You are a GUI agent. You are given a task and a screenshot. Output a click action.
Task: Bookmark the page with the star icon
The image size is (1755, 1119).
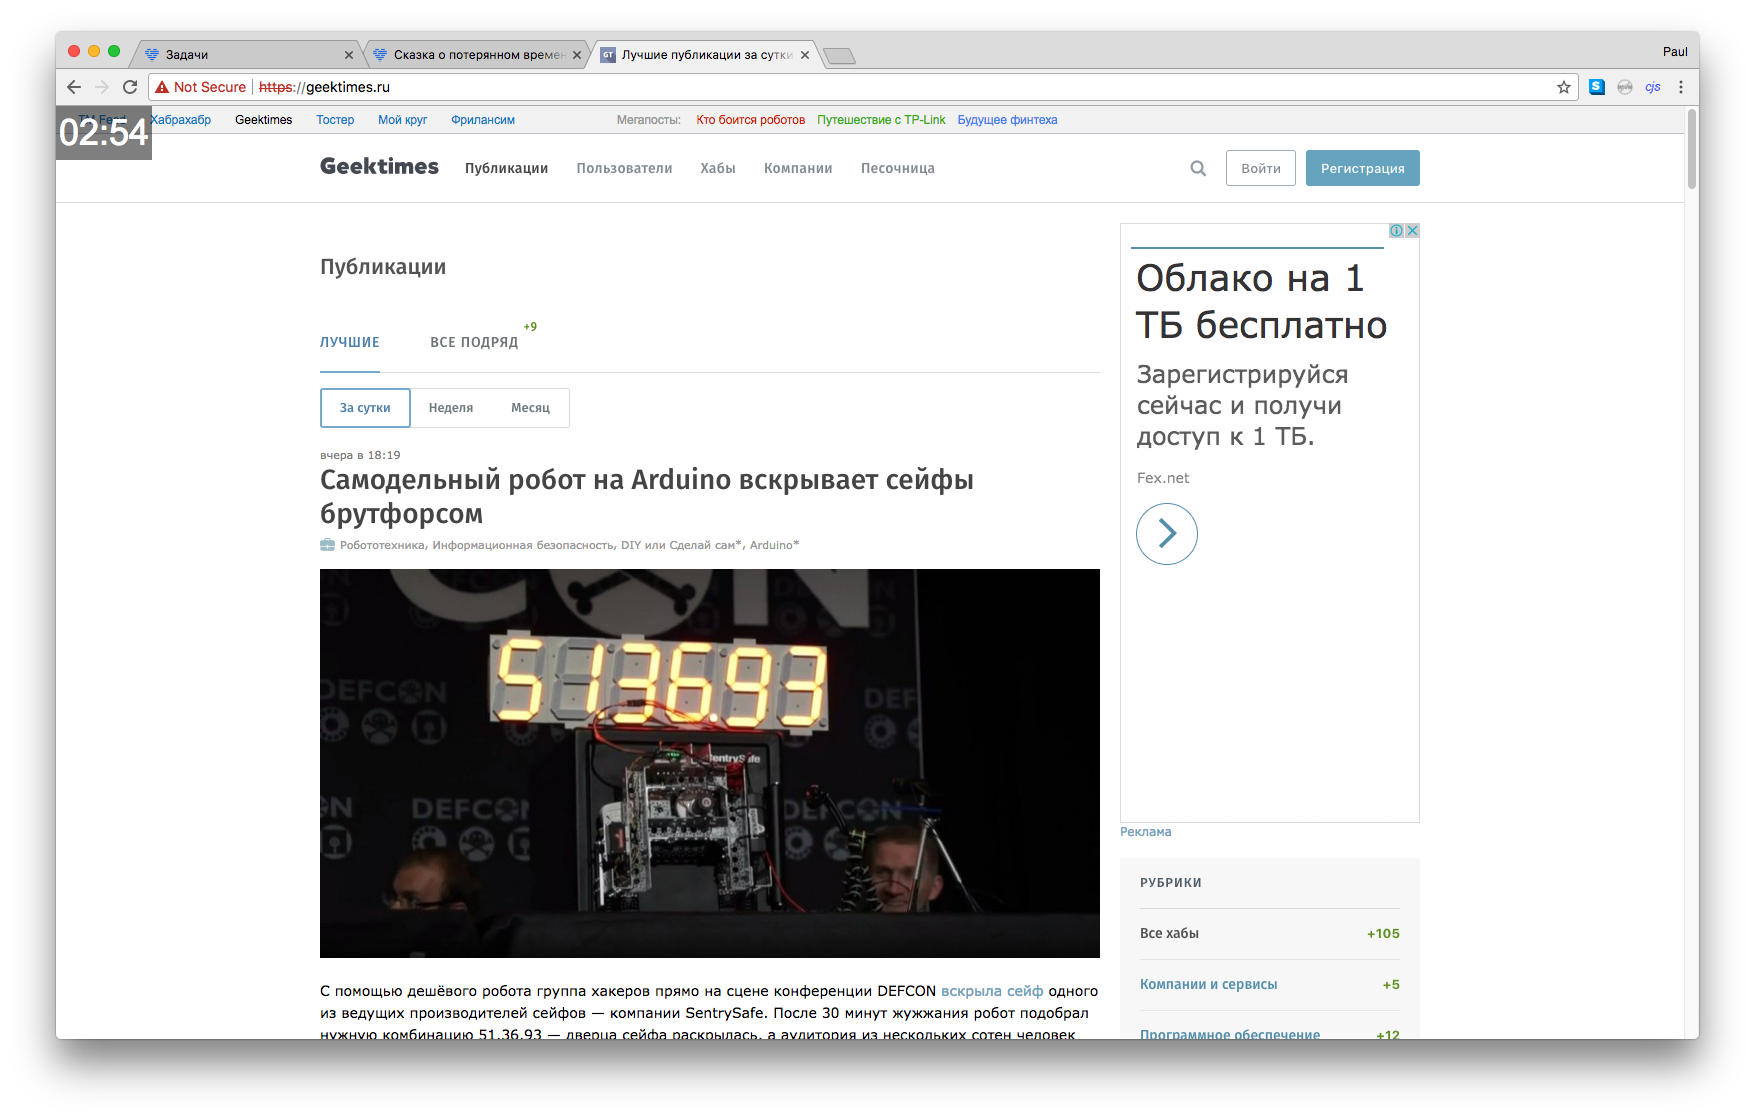tap(1564, 87)
